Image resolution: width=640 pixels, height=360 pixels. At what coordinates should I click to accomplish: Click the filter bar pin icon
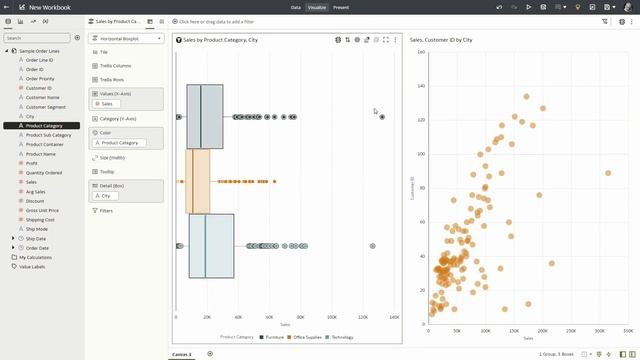tap(605, 22)
